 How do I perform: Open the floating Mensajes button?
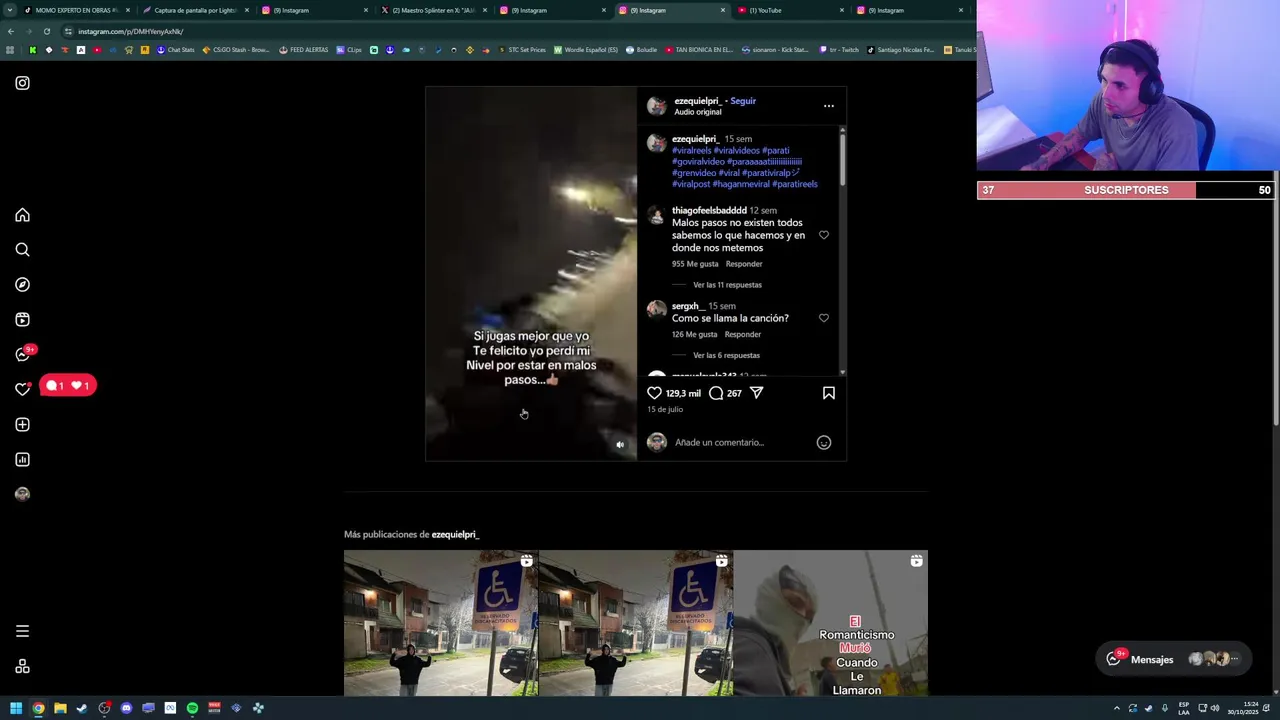tap(1173, 659)
